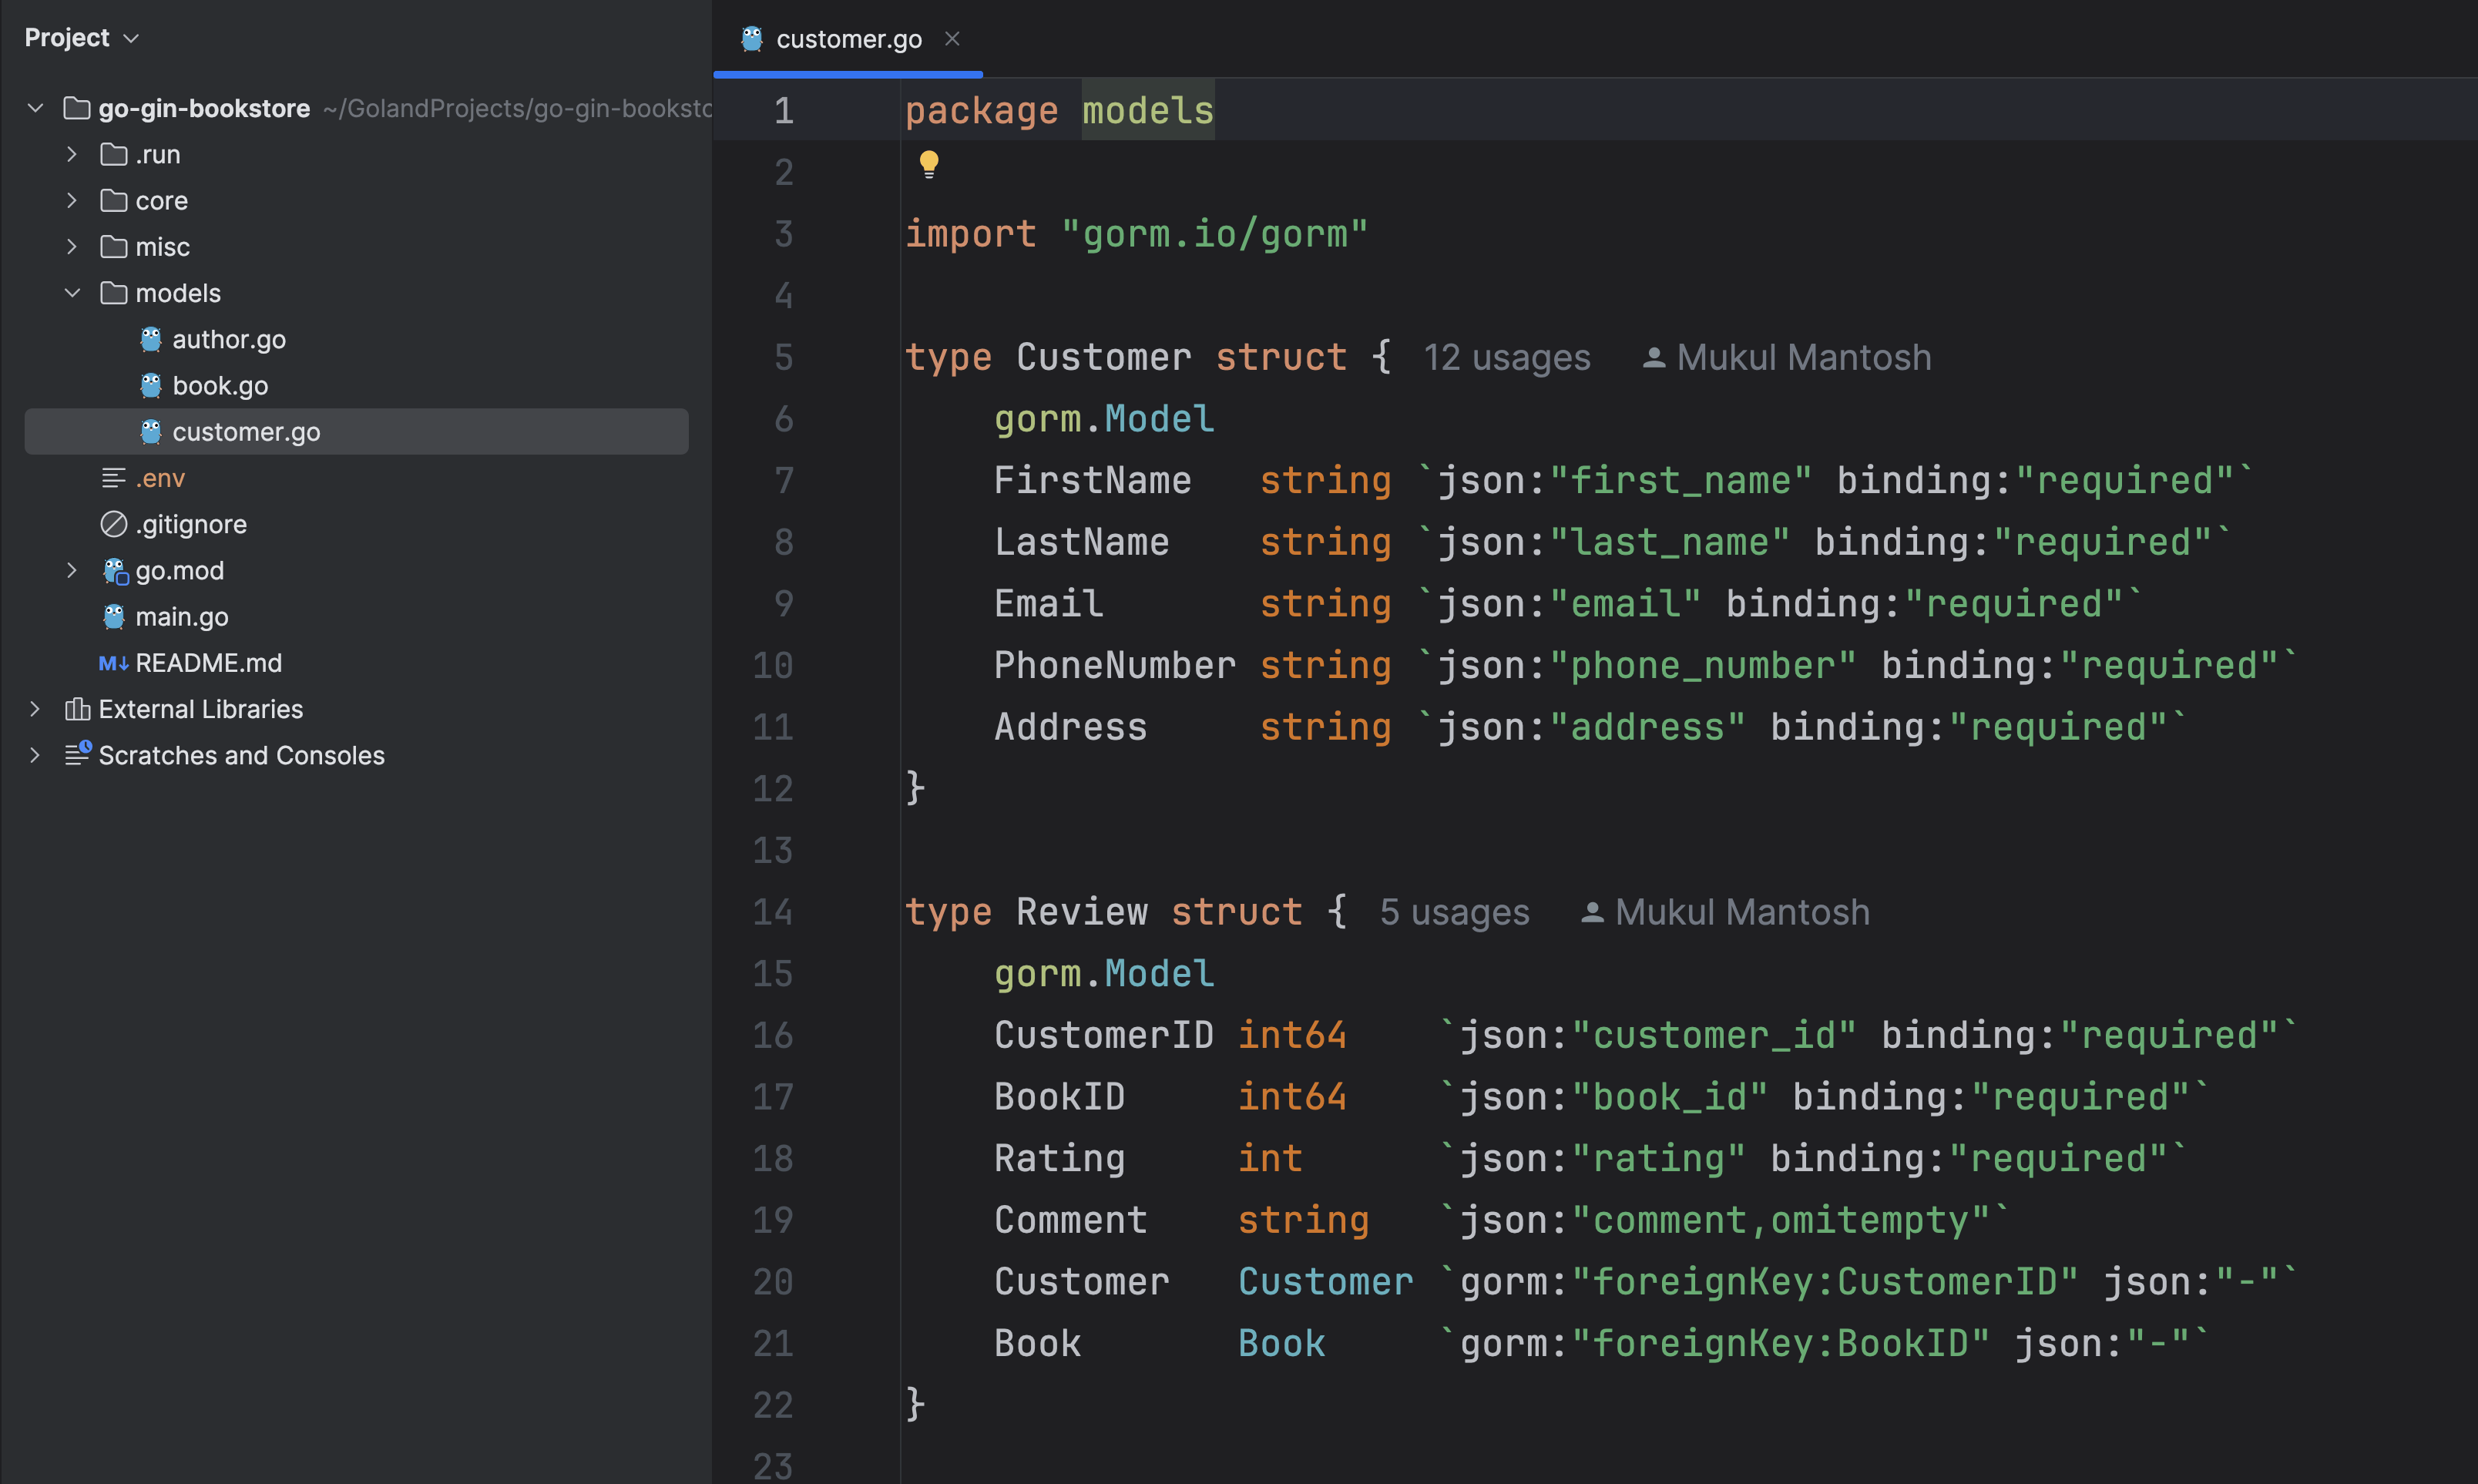Expand the .run folder

(71, 154)
